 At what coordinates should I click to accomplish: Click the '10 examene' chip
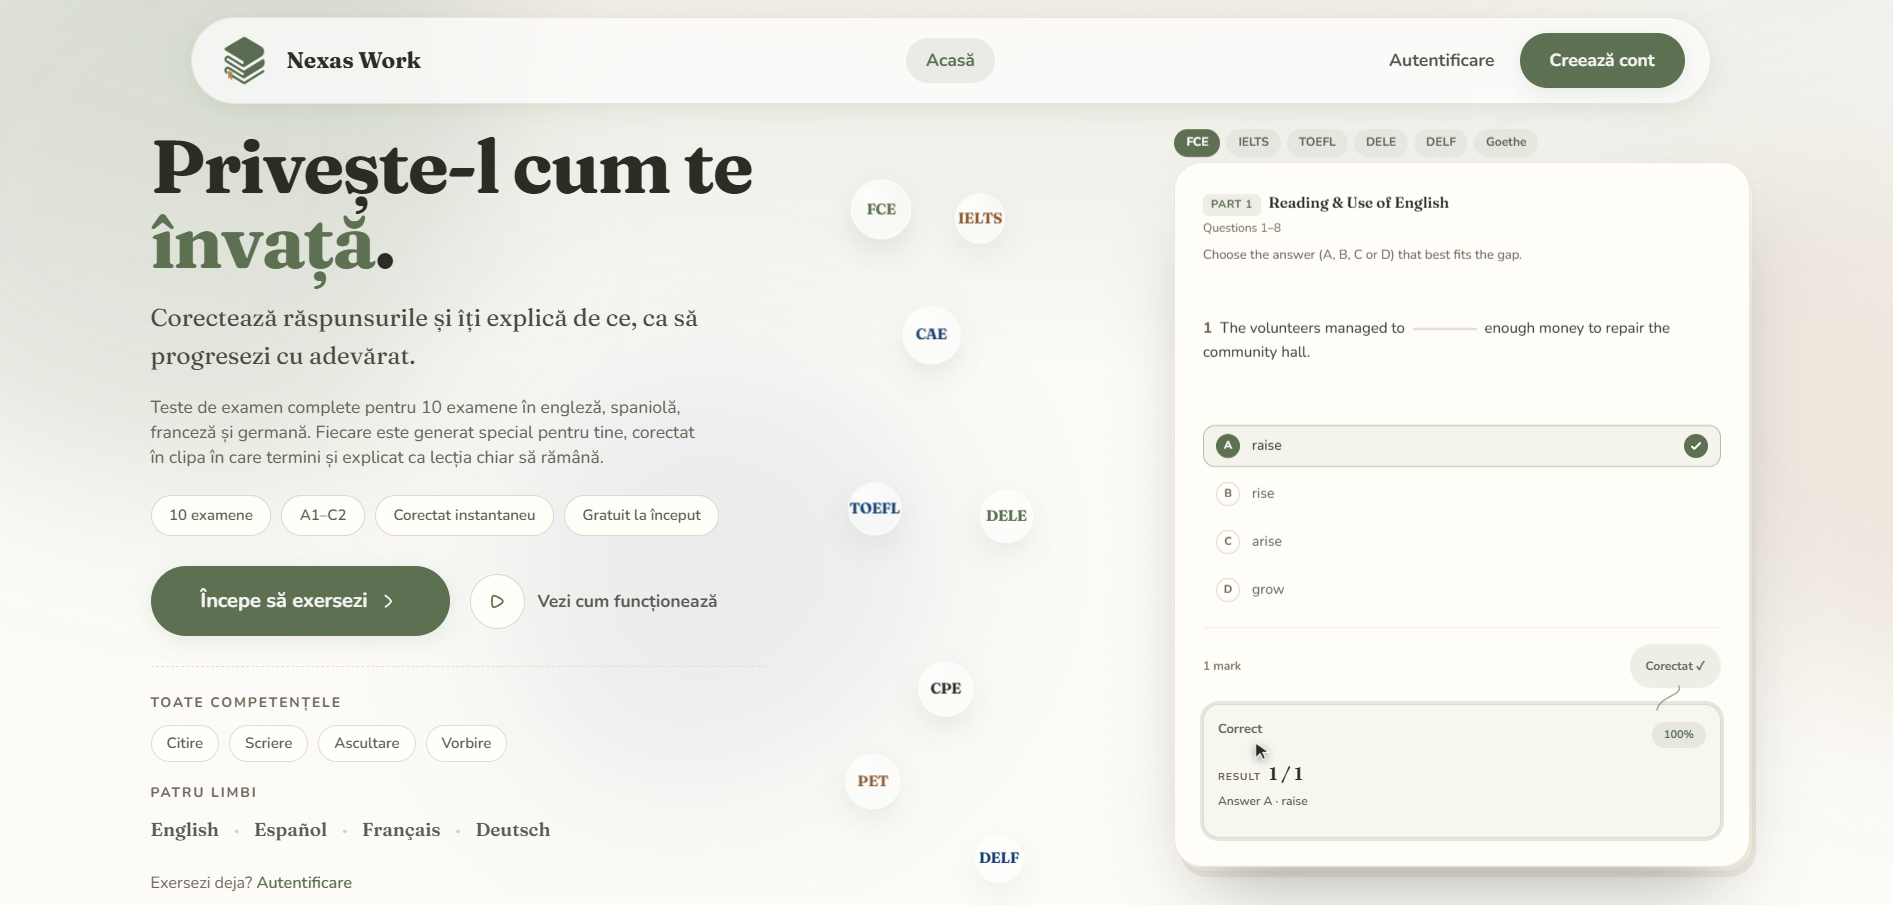[211, 515]
